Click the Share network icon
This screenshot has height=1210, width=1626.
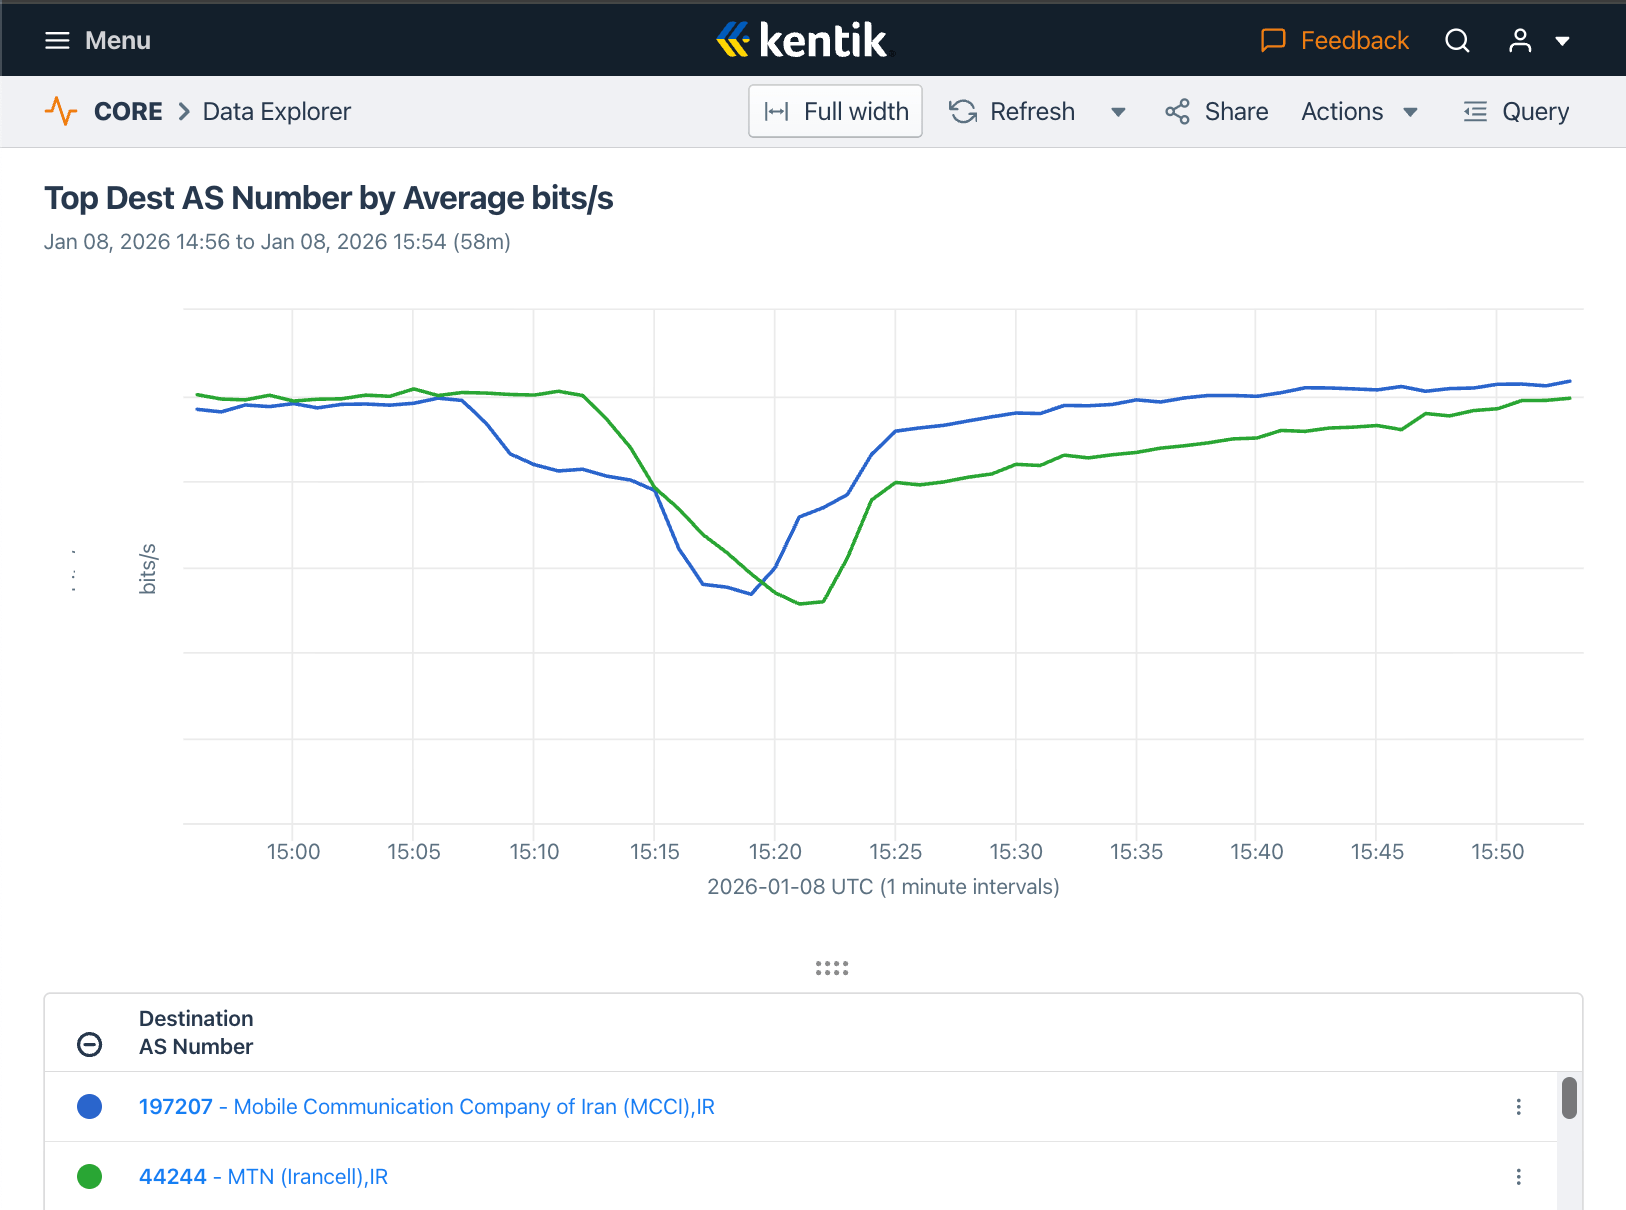[x=1177, y=111]
